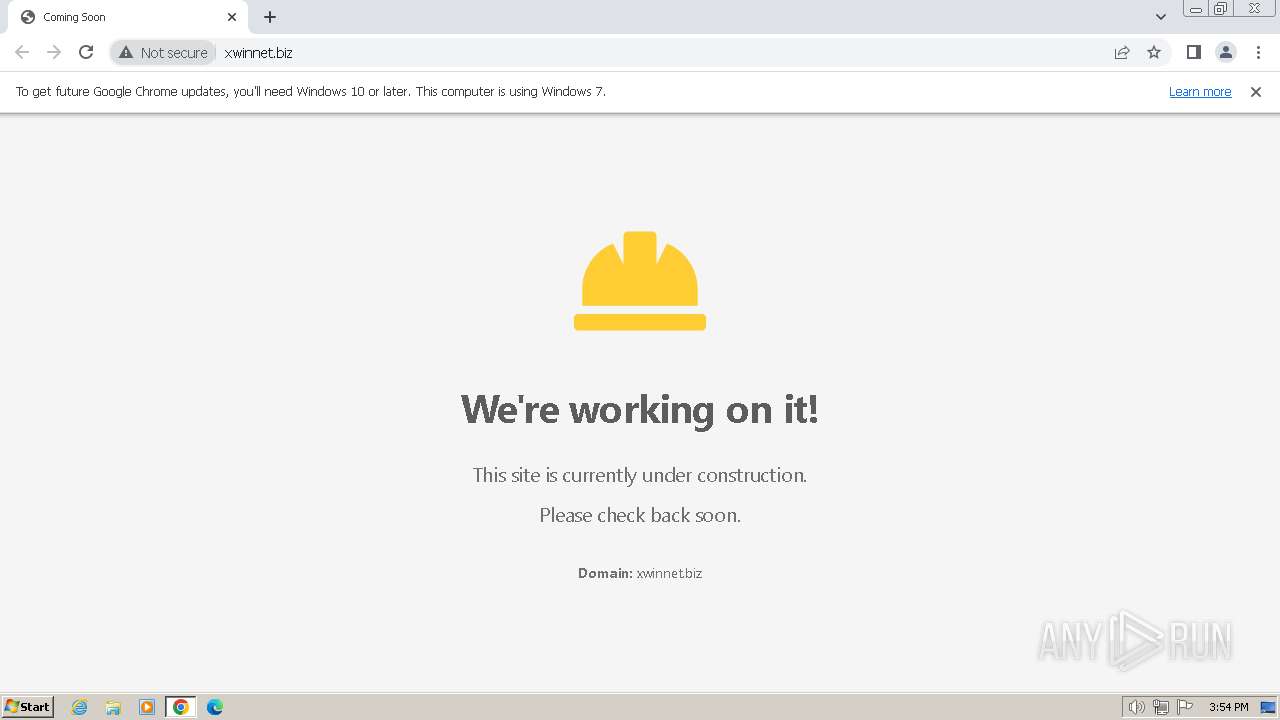The height and width of the screenshot is (720, 1280).
Task: Share this page icon
Action: click(x=1122, y=52)
